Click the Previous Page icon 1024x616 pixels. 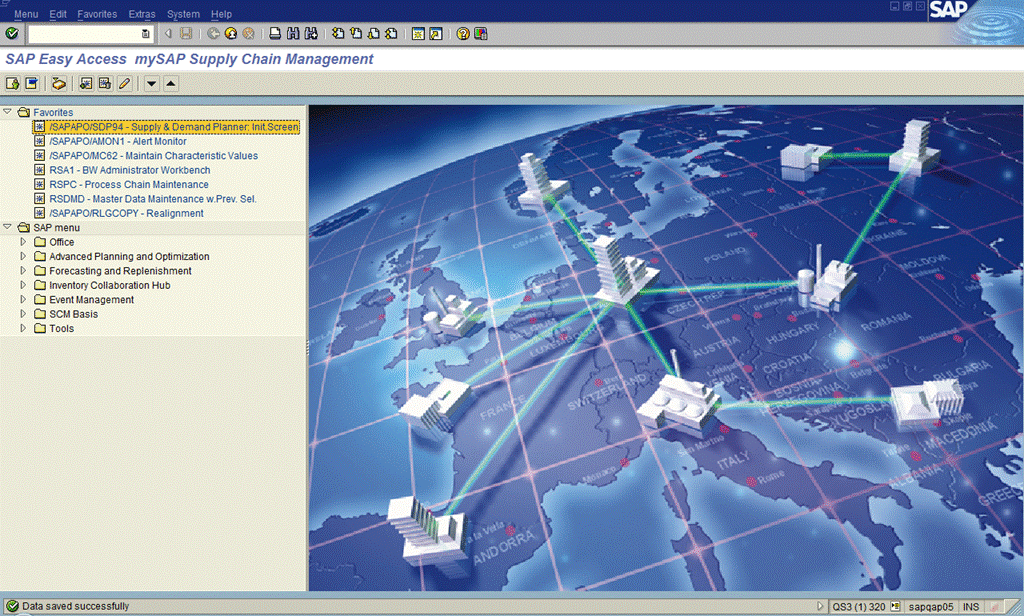coord(356,33)
